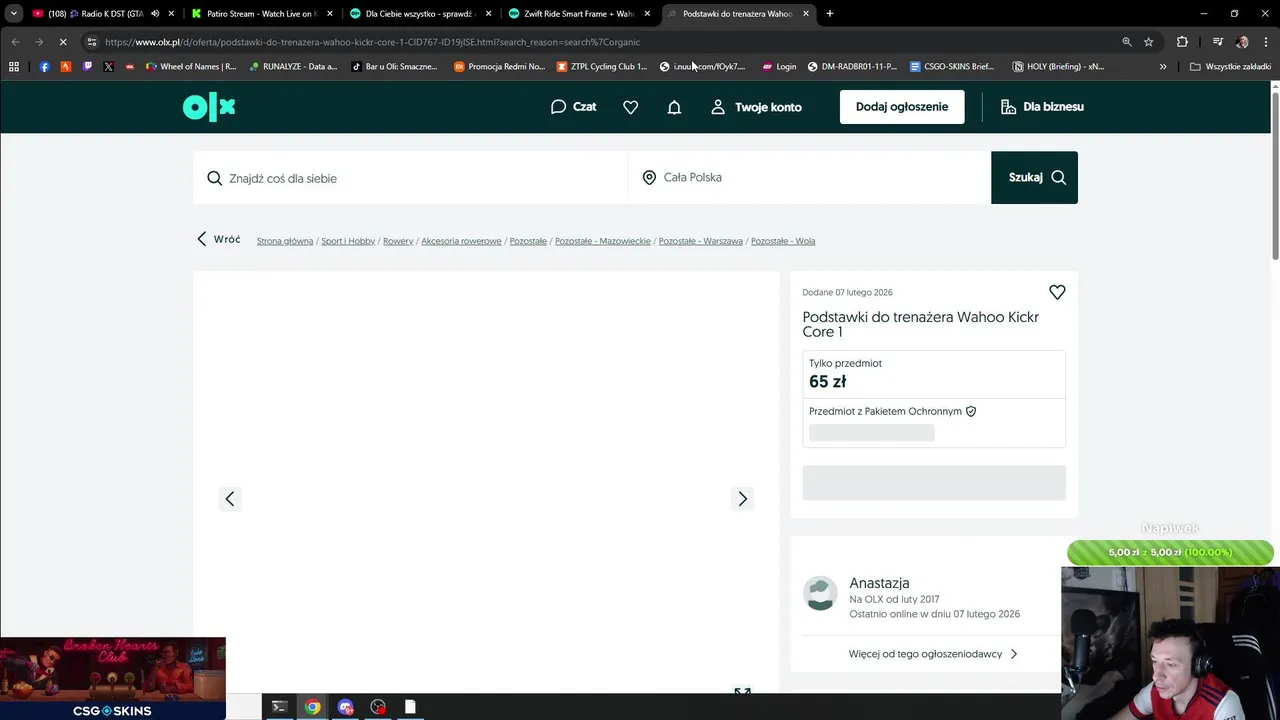The width and height of the screenshot is (1280, 720).
Task: Open Bar u Oli TikTok bookmark
Action: 394,67
